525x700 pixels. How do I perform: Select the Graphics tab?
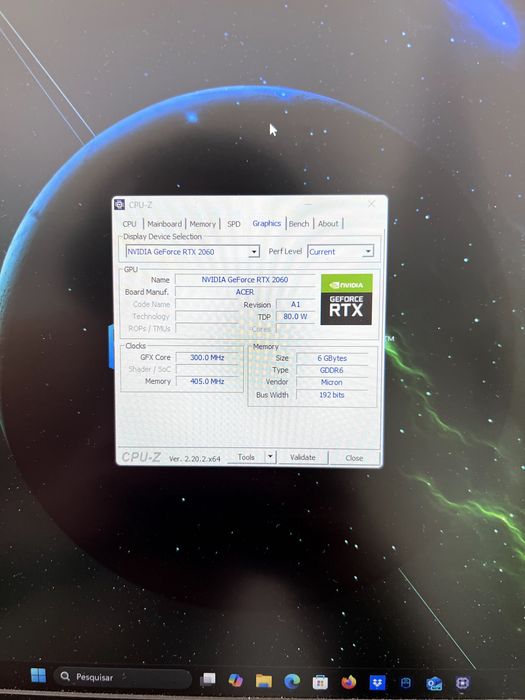(x=267, y=223)
